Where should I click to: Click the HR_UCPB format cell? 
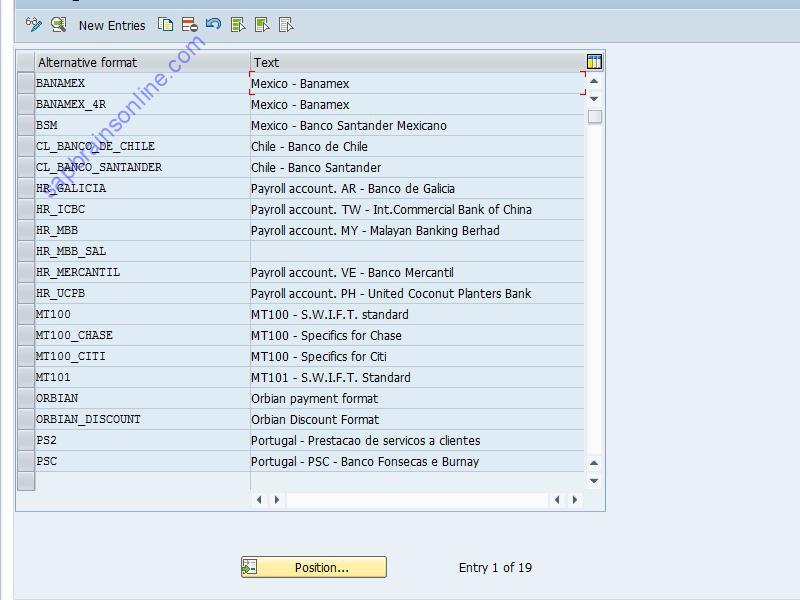click(x=142, y=293)
